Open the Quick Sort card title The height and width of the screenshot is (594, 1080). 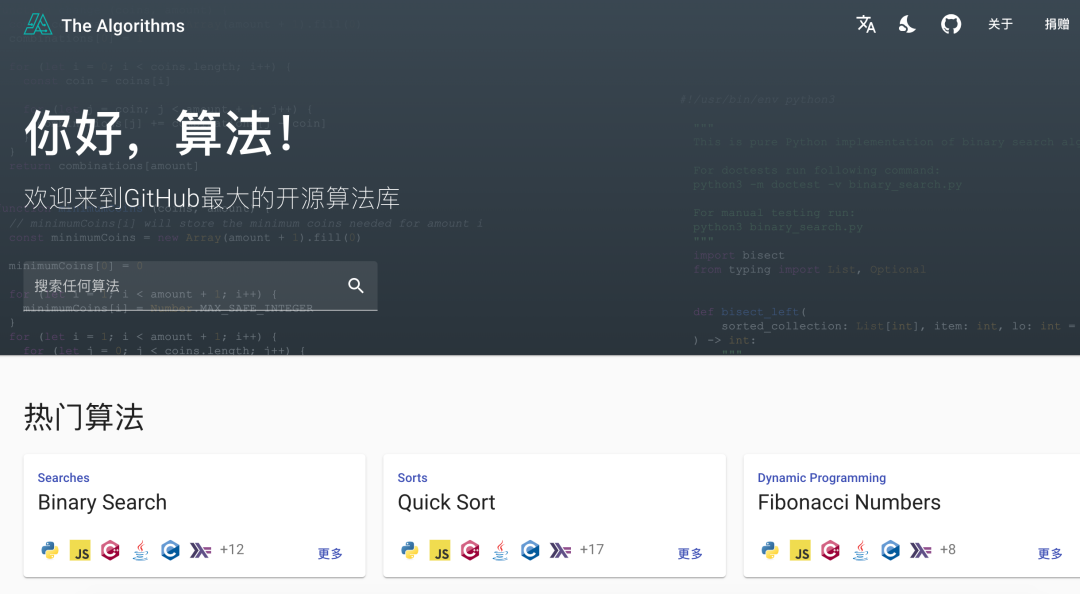tap(446, 502)
